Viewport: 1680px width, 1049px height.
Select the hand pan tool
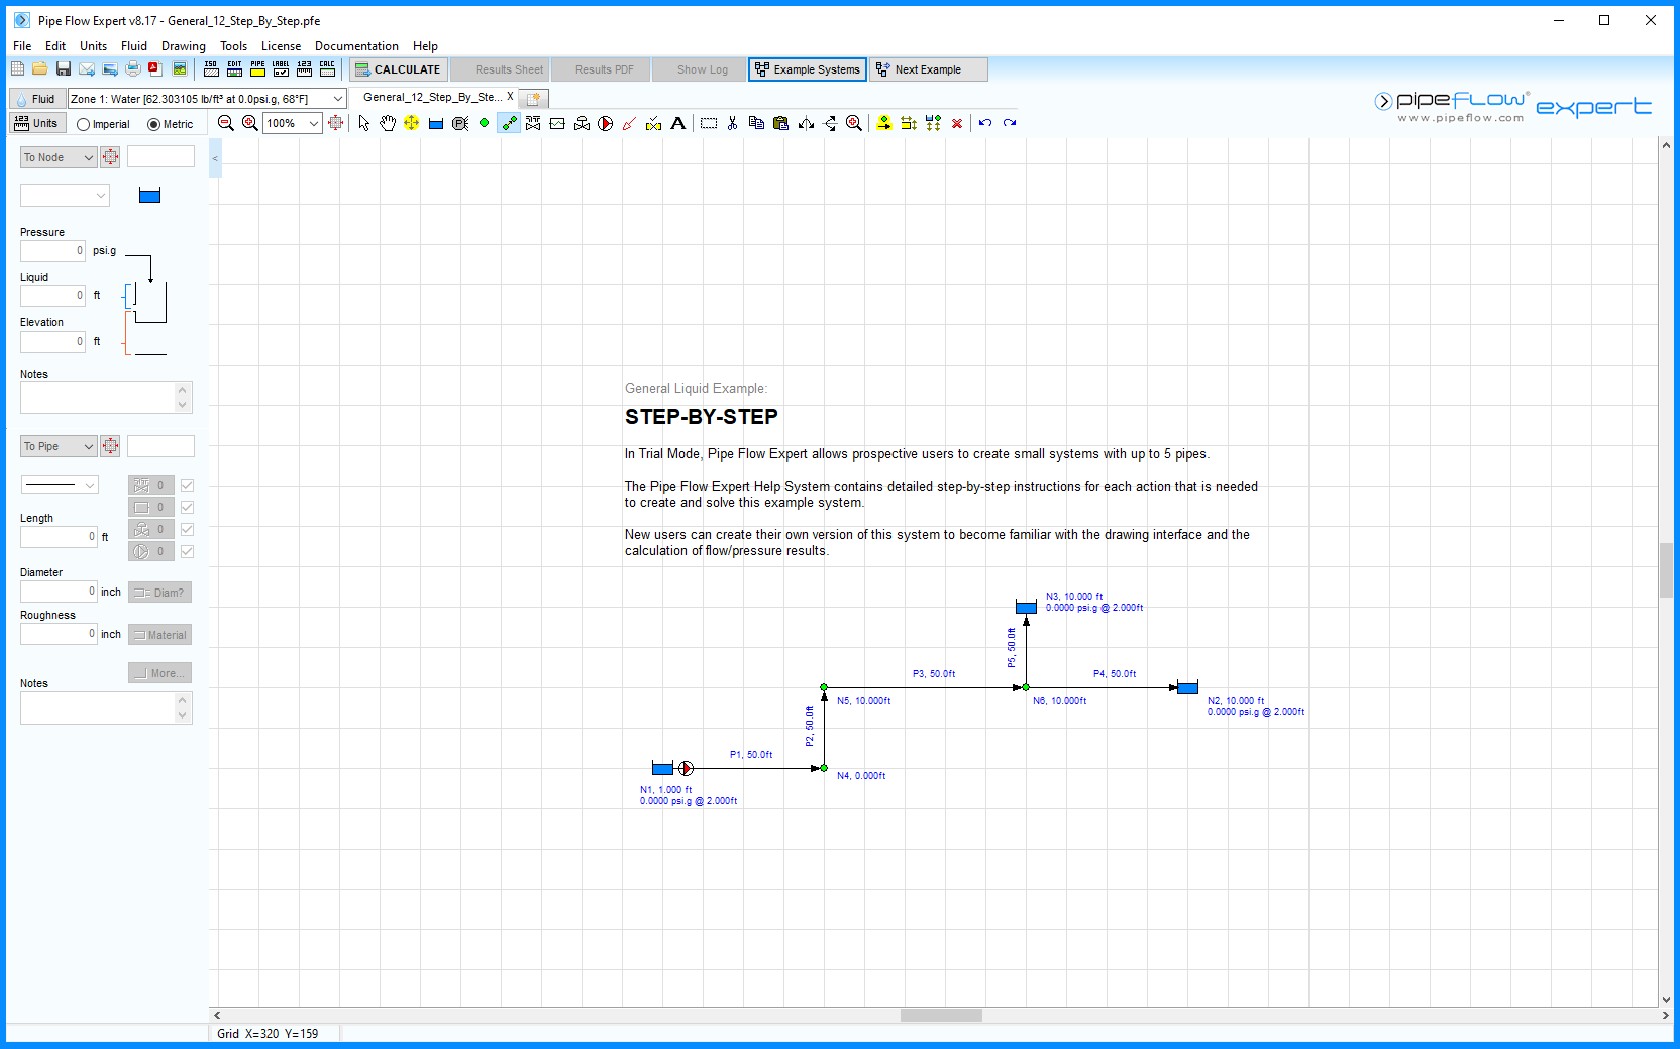388,123
